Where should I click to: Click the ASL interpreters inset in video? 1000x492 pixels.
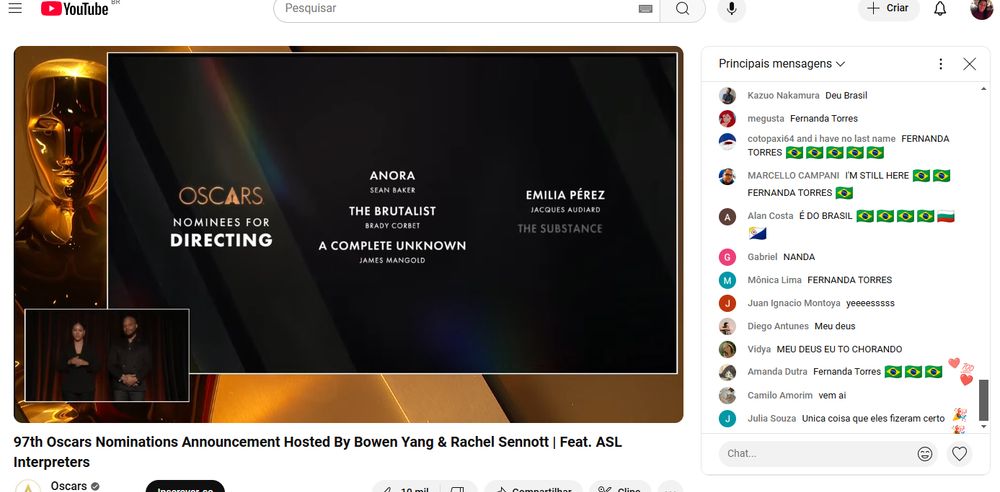tap(107, 355)
